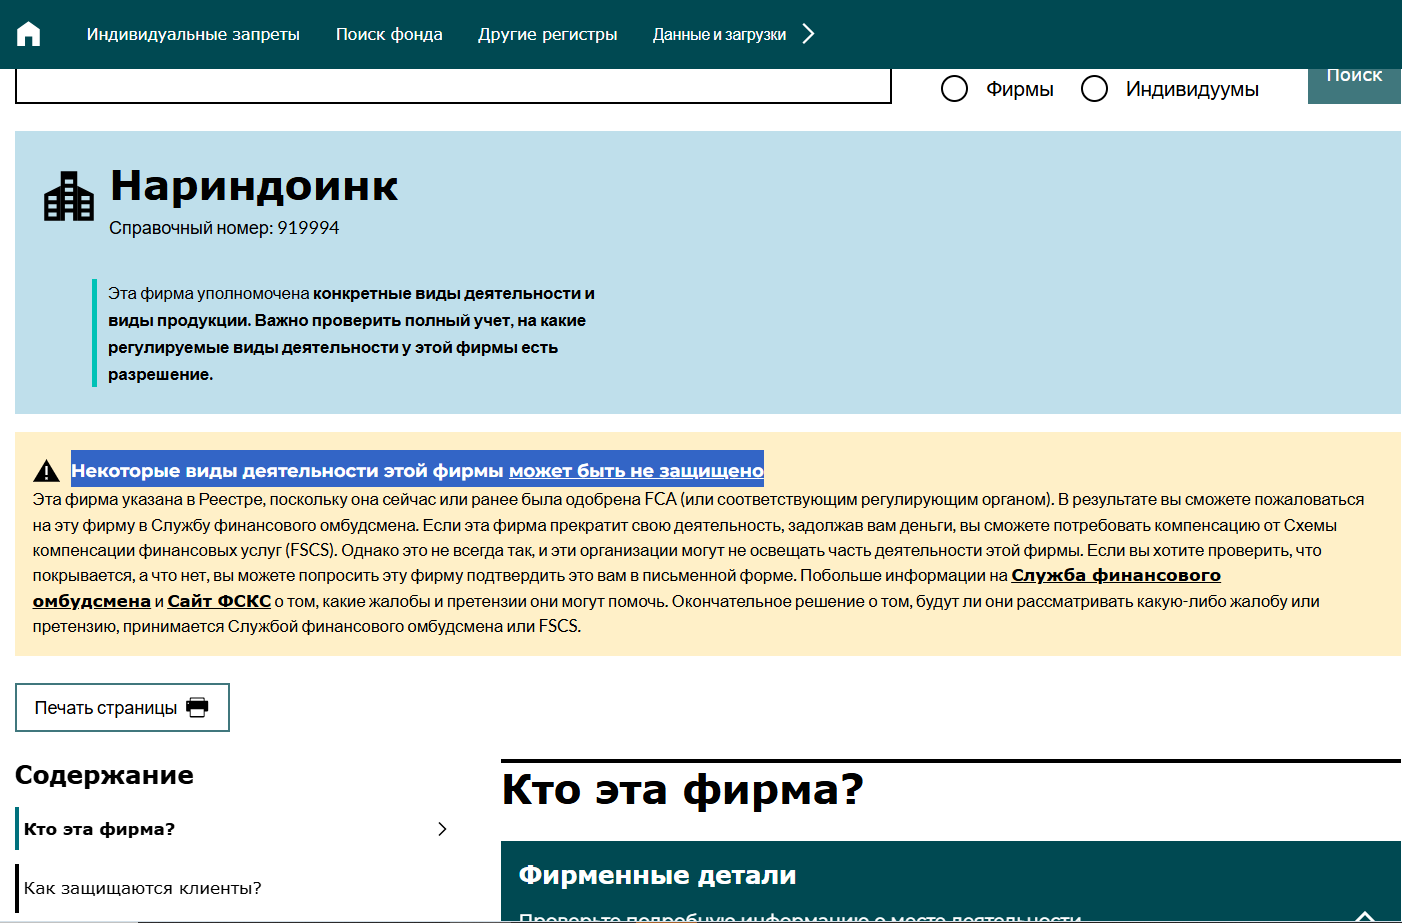This screenshot has width=1402, height=923.
Task: Click the printer icon
Action: click(x=198, y=707)
